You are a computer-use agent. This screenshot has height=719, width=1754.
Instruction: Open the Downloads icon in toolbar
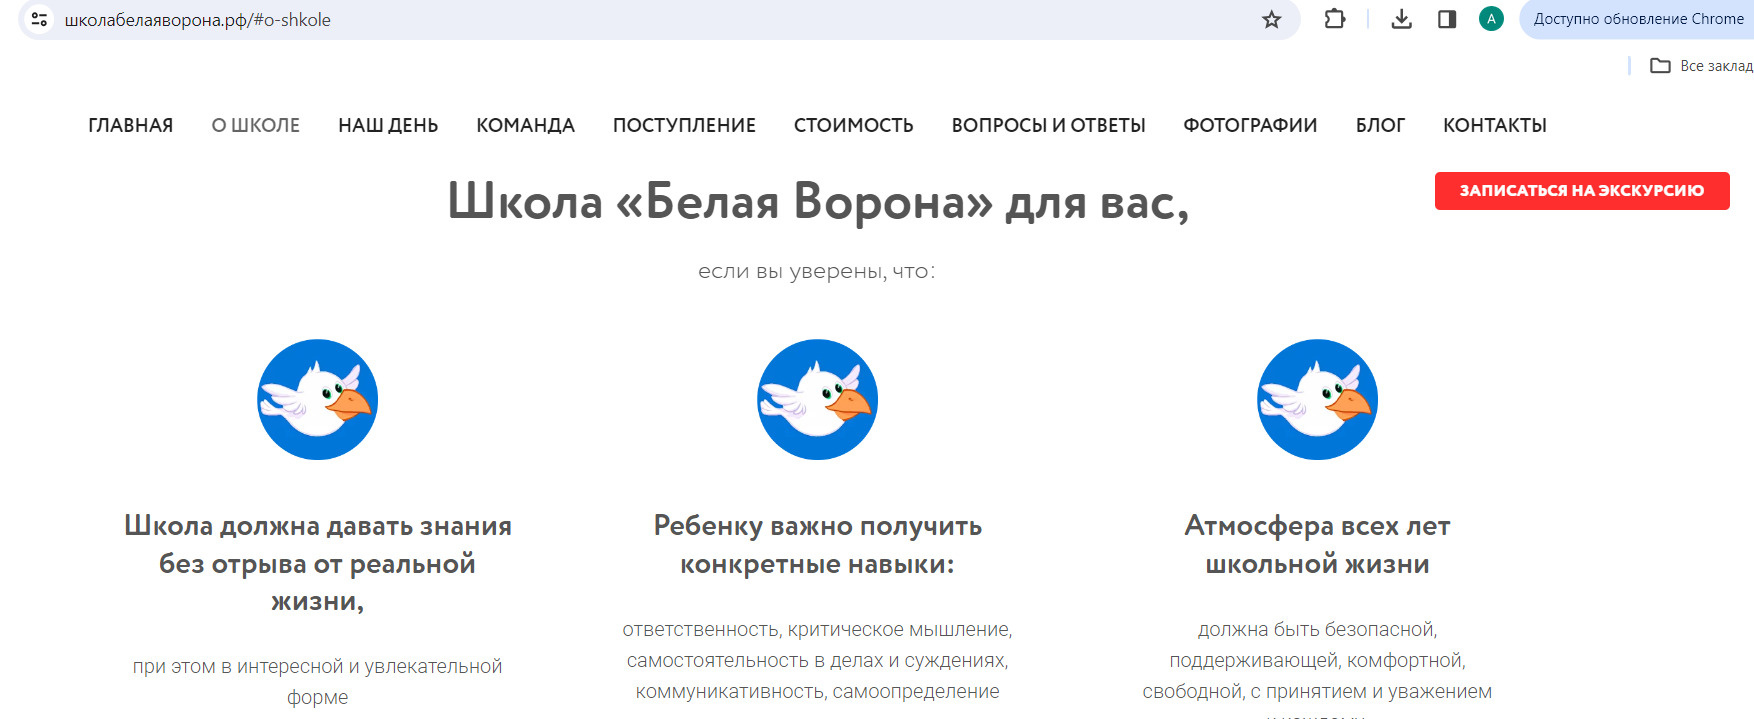pyautogui.click(x=1401, y=19)
